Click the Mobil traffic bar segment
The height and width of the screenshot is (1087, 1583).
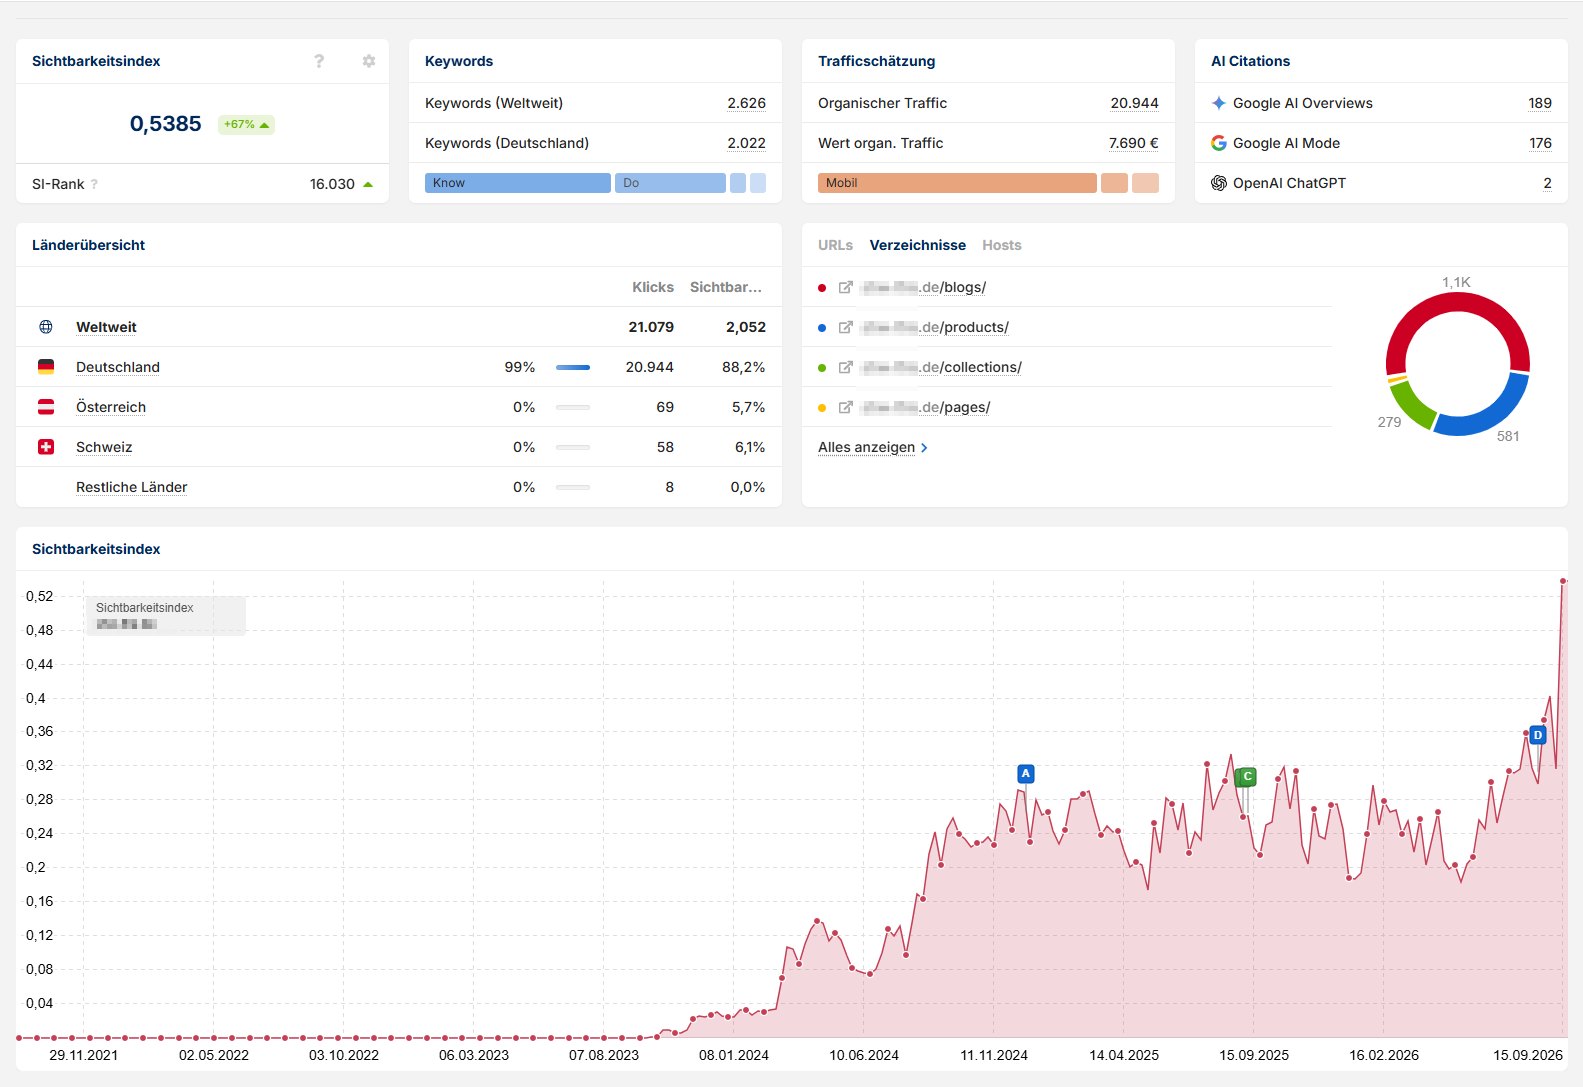coord(957,183)
